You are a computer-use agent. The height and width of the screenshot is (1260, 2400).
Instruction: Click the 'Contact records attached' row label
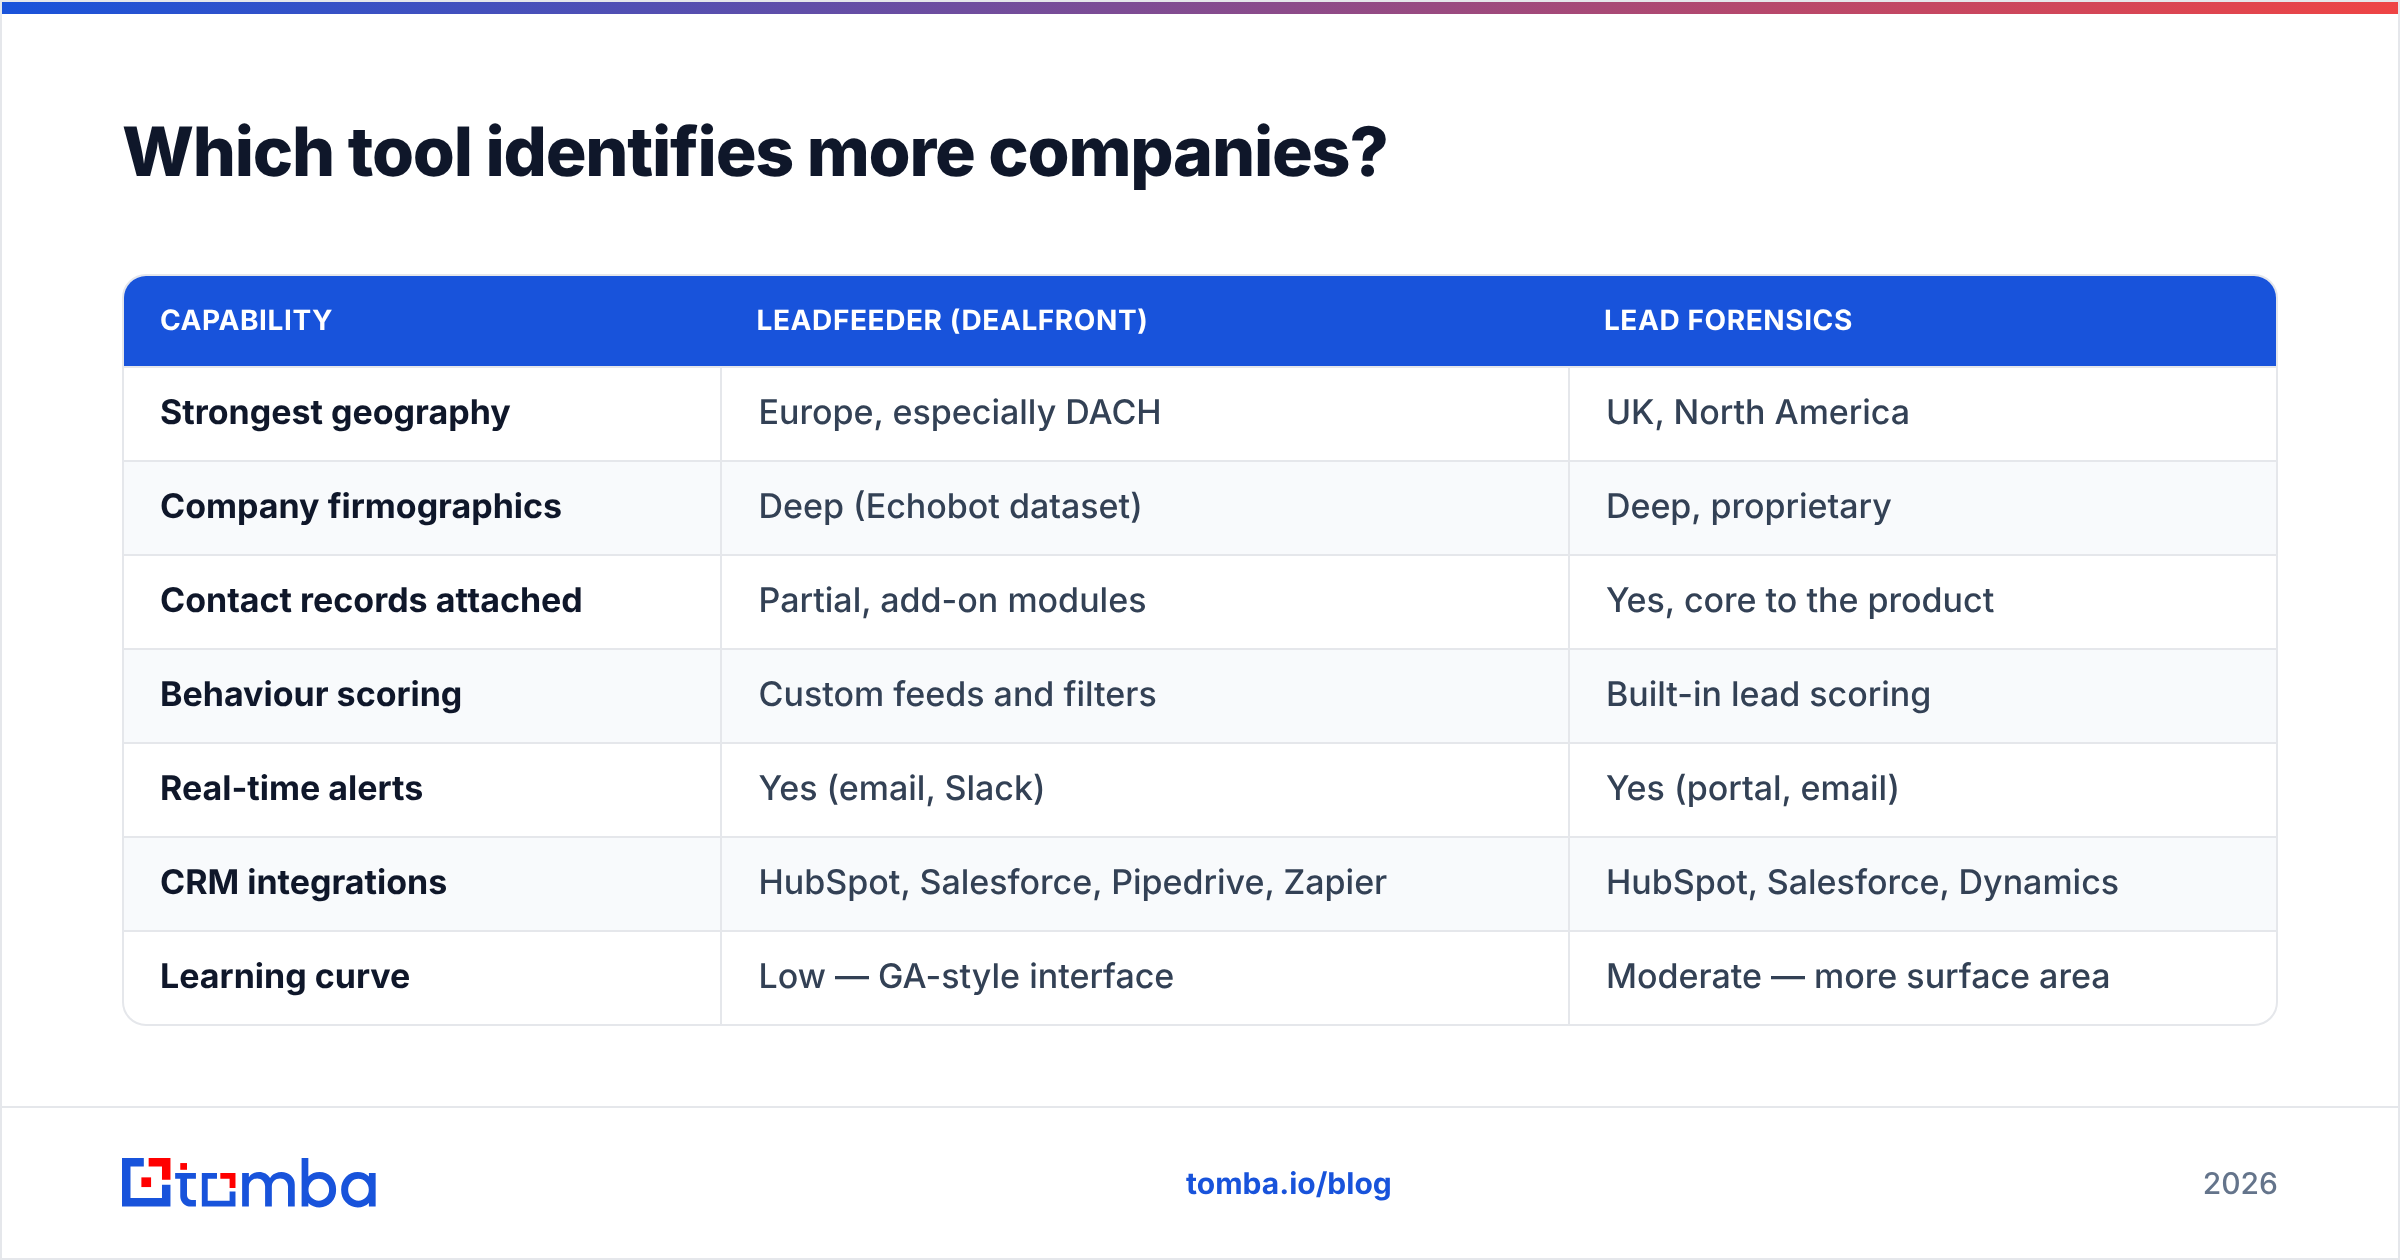pyautogui.click(x=371, y=601)
